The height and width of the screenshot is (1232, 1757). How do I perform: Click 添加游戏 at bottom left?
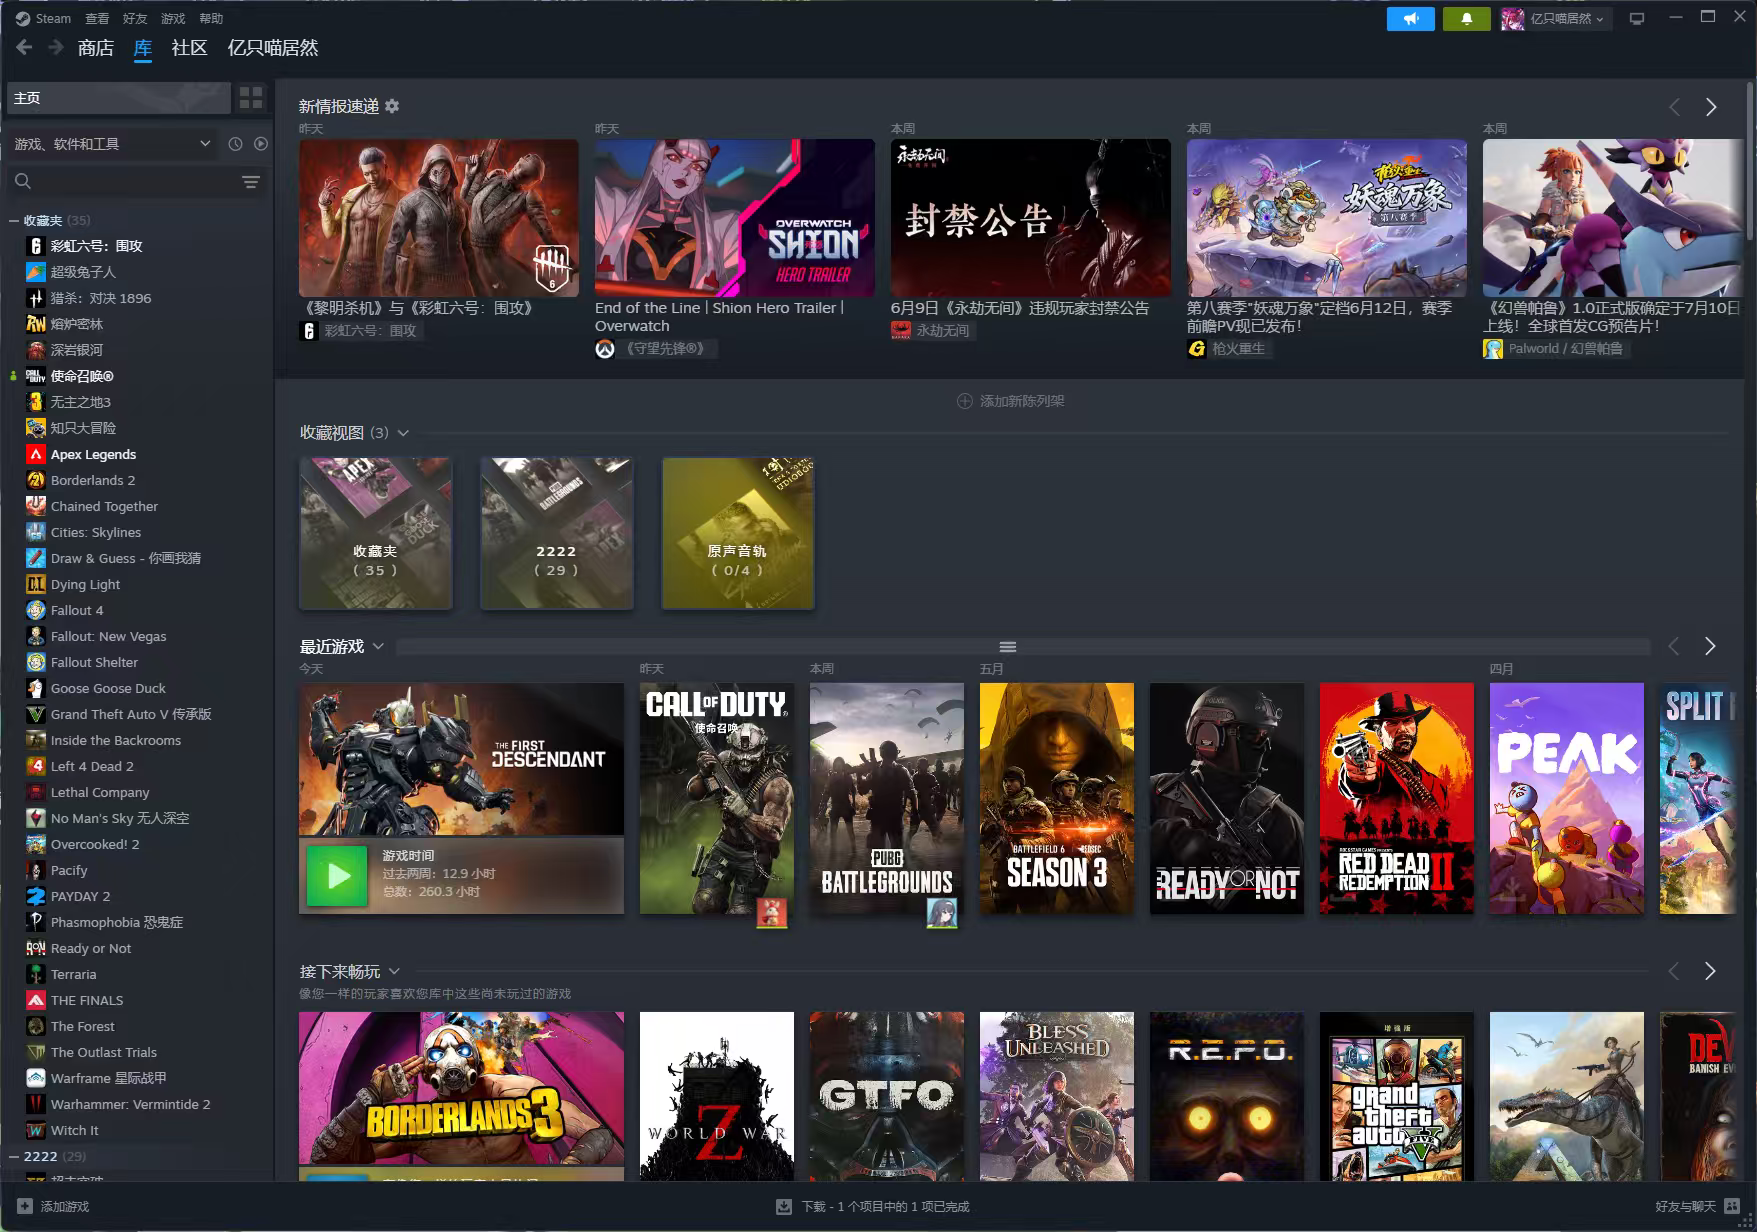65,1206
